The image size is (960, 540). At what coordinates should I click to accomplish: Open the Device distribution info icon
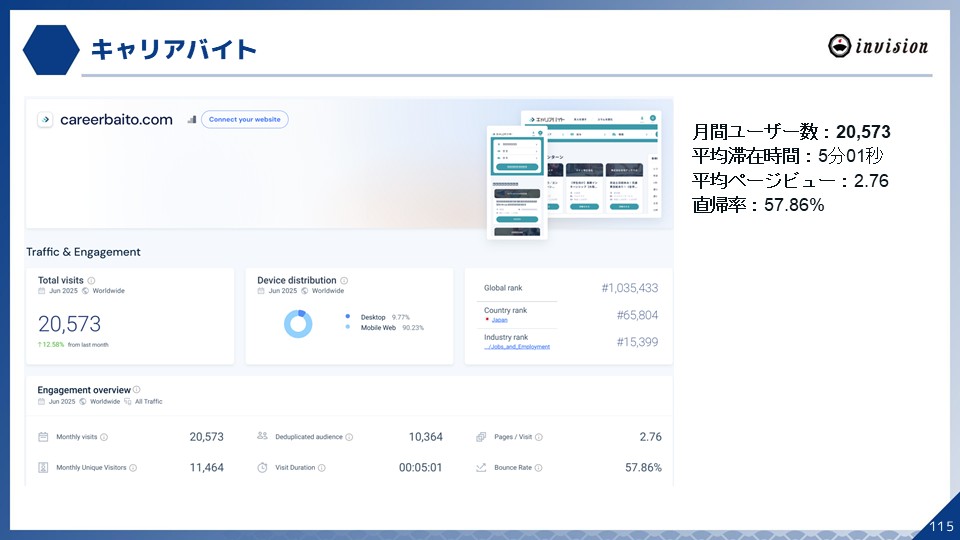coord(344,280)
